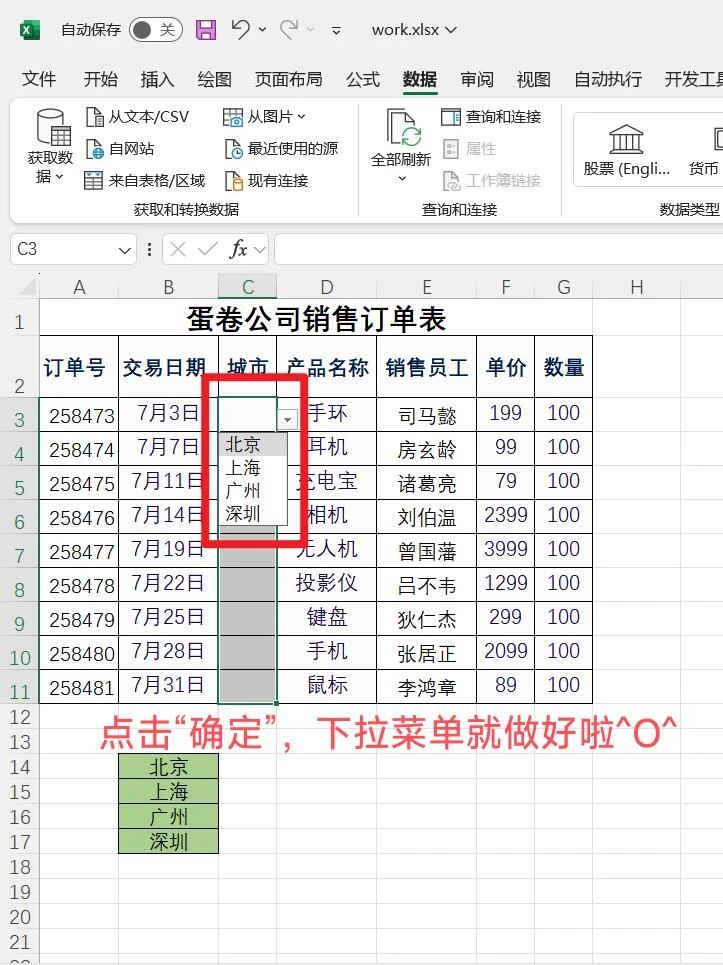Select column H header
This screenshot has height=965, width=723.
637,287
